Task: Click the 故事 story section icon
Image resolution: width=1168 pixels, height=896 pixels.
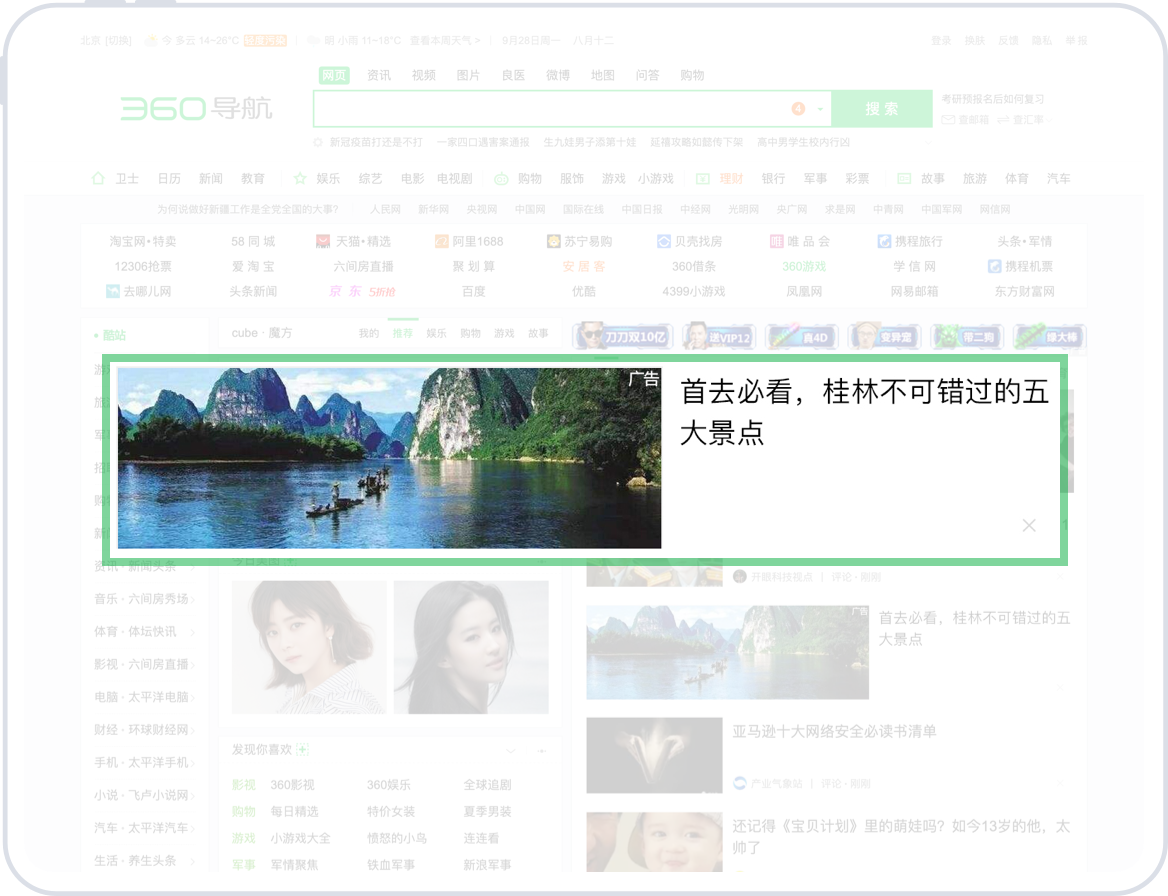Action: click(902, 178)
